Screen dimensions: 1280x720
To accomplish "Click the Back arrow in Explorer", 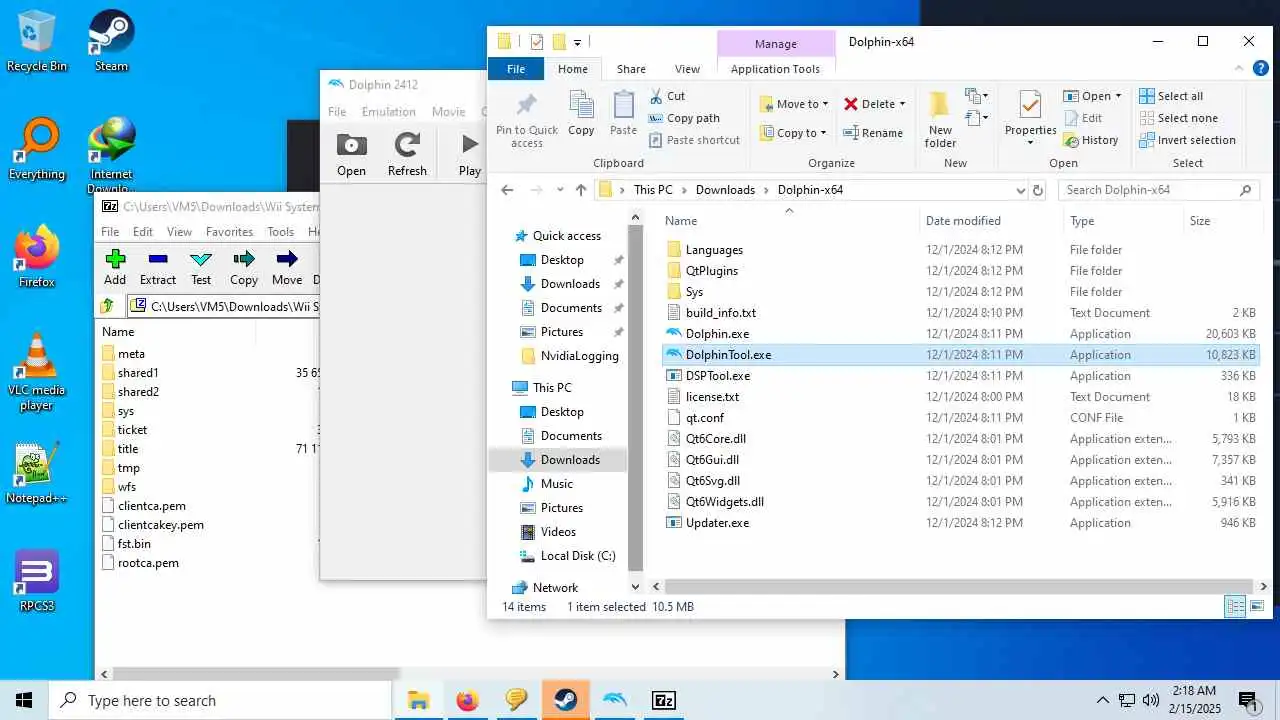I will (507, 190).
